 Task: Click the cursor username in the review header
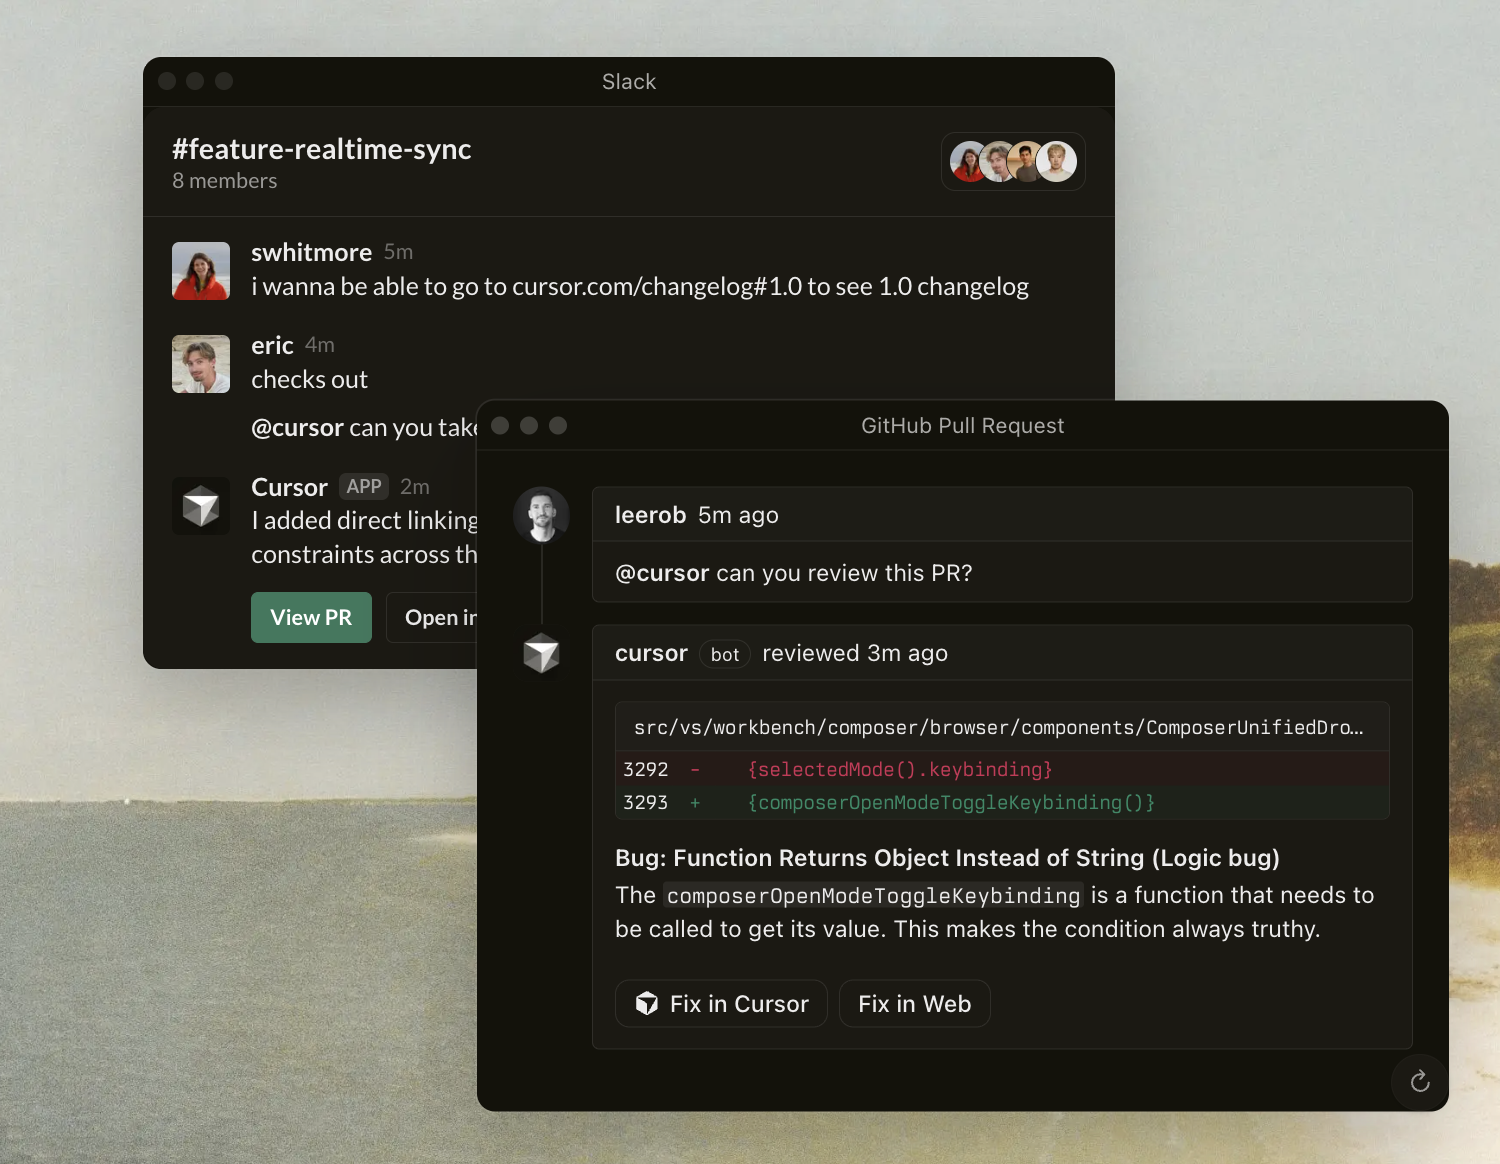pos(651,653)
